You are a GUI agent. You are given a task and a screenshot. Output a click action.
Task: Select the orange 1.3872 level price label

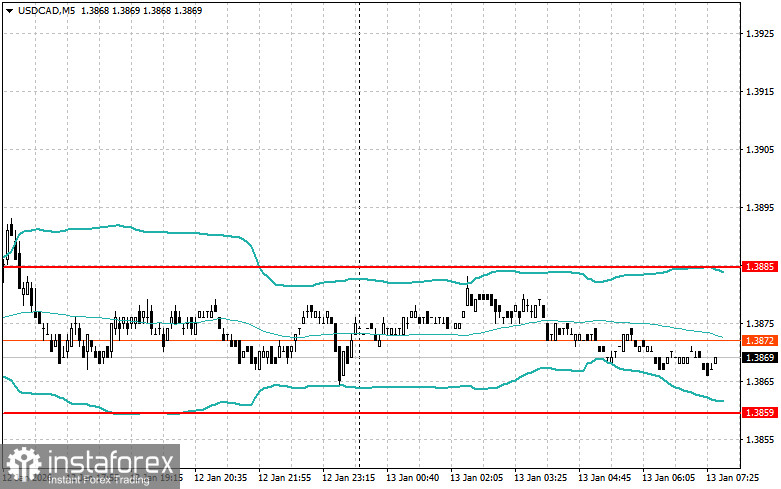click(x=760, y=341)
